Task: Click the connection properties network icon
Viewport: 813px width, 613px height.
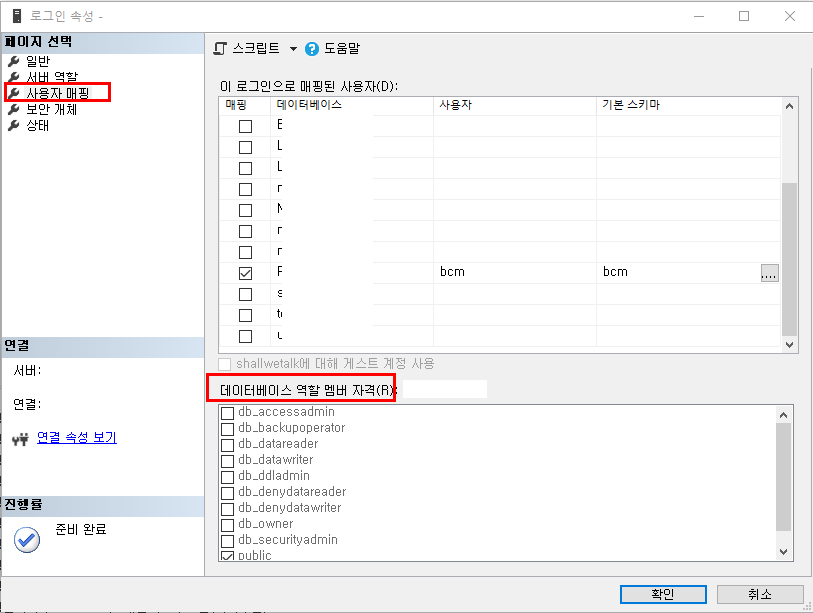Action: pos(20,439)
